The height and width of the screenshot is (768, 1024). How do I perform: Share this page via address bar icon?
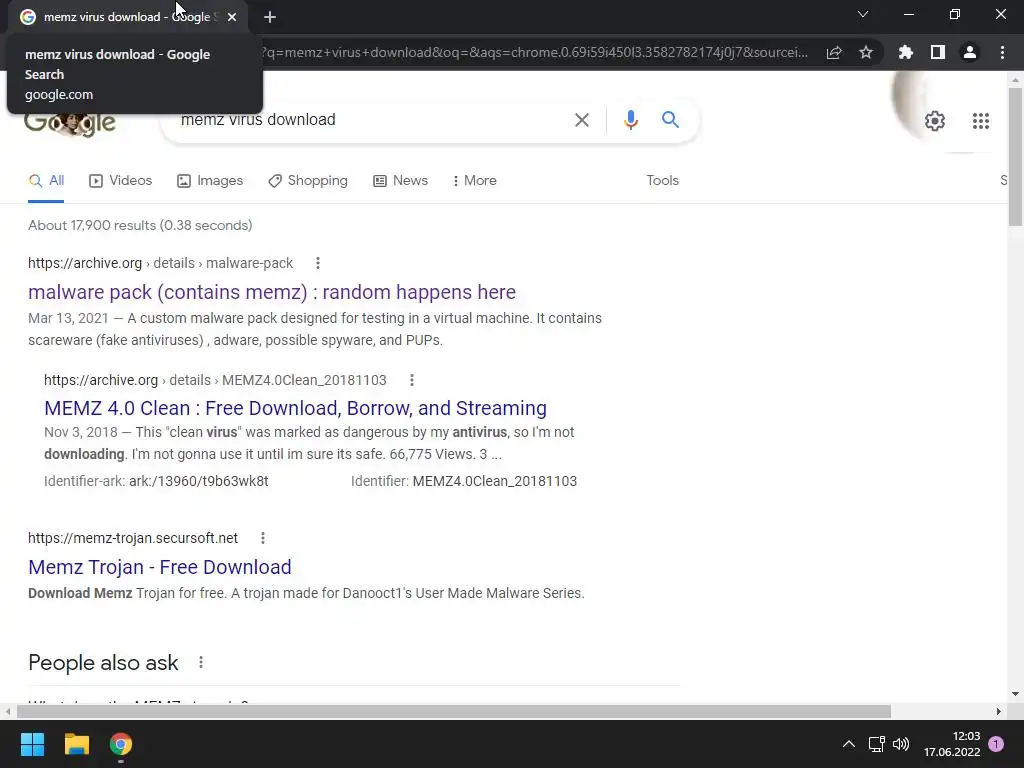coord(834,53)
